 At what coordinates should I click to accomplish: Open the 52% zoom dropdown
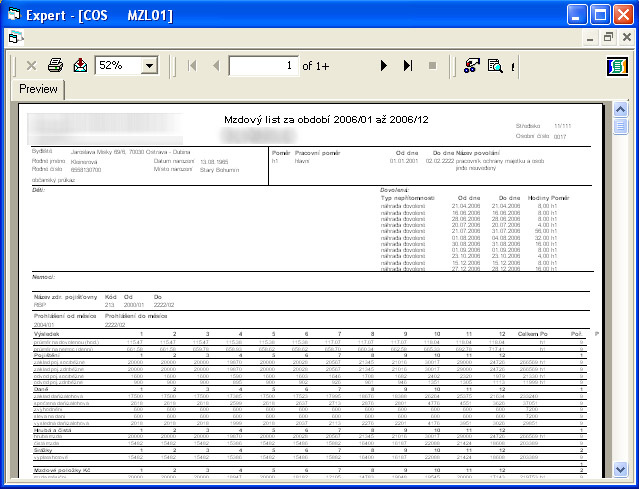[x=150, y=66]
